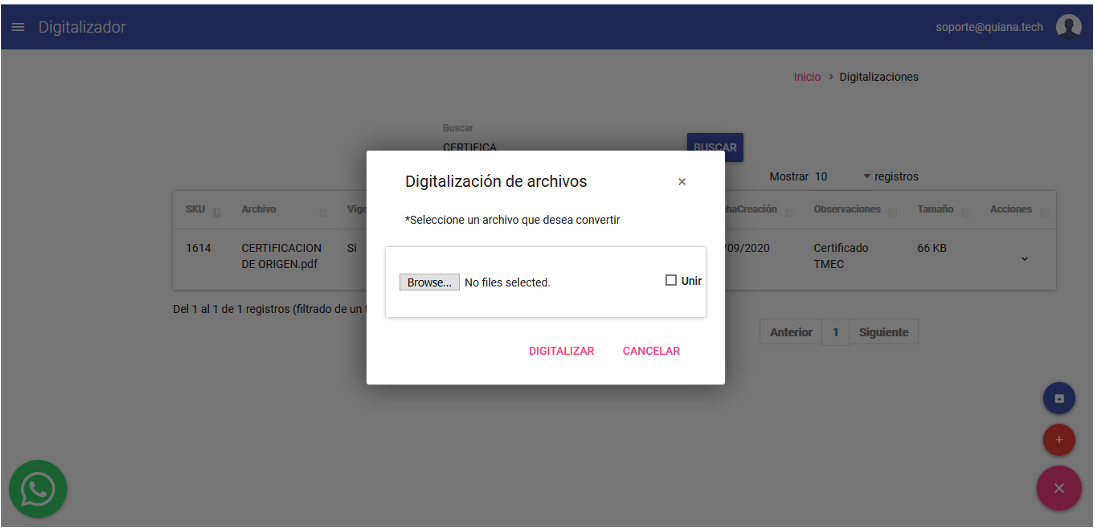
Task: Click the Certificado TMEC observation cell
Action: tap(841, 256)
